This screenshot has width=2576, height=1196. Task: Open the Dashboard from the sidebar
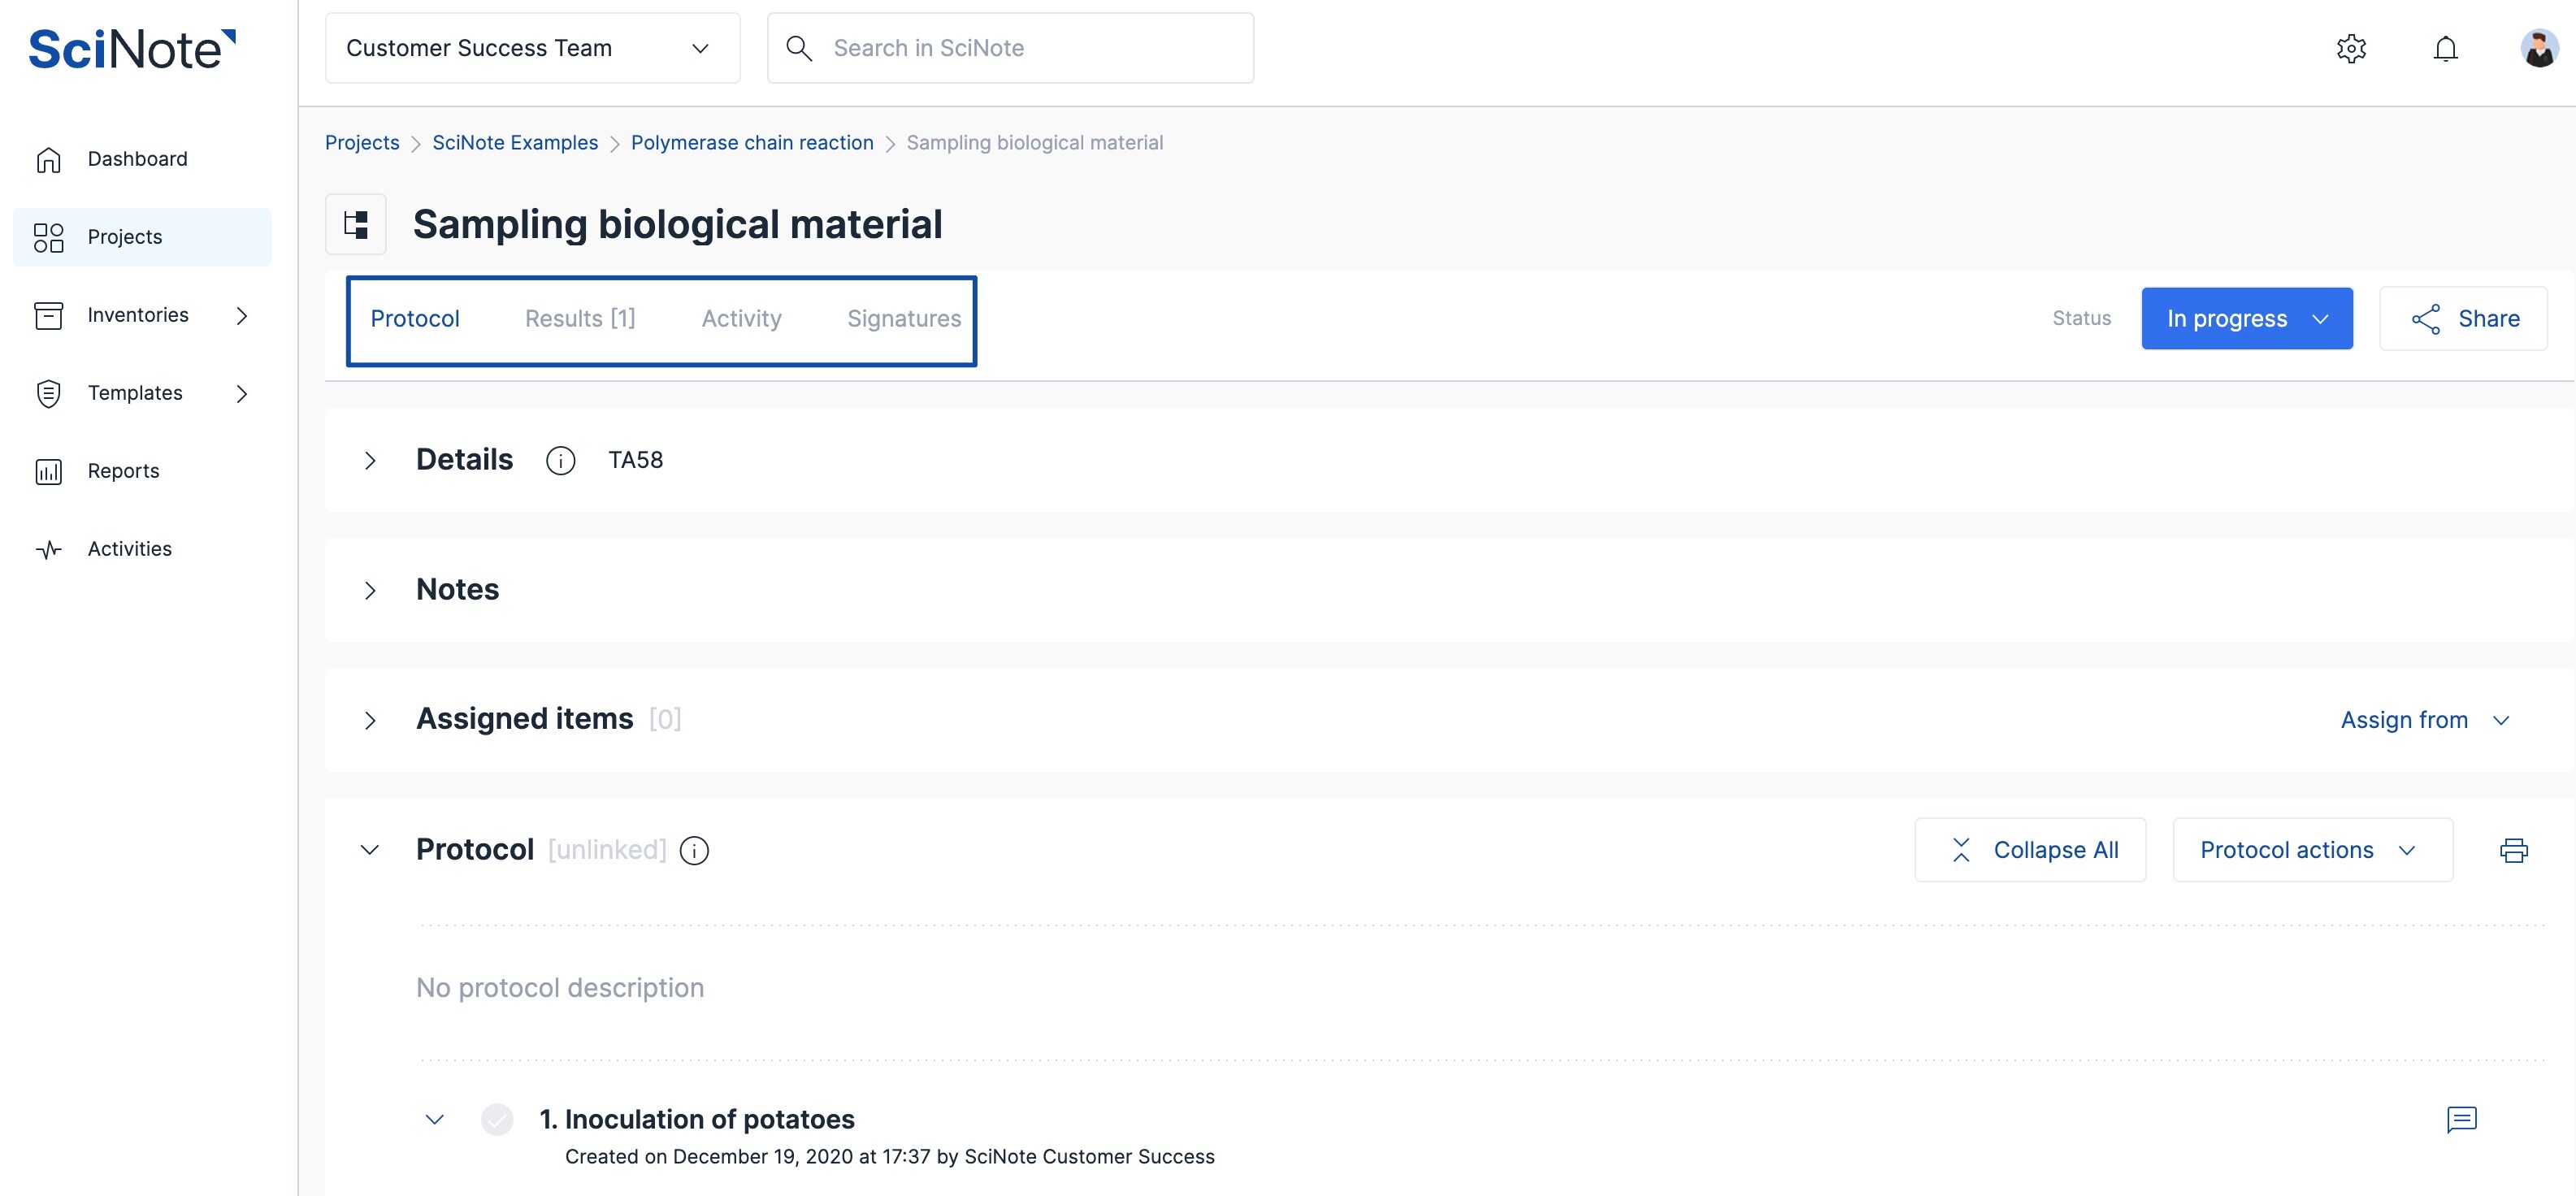click(x=137, y=158)
